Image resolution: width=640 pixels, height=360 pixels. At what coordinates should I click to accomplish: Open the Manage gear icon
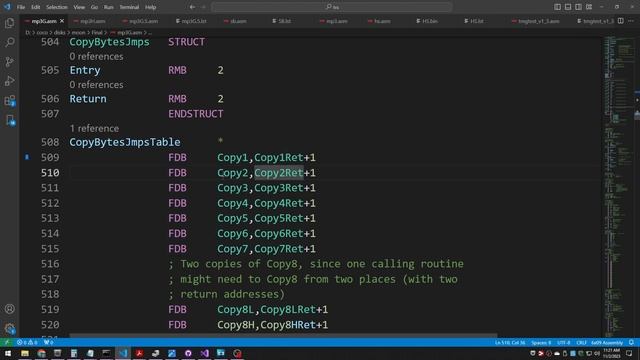coord(9,329)
